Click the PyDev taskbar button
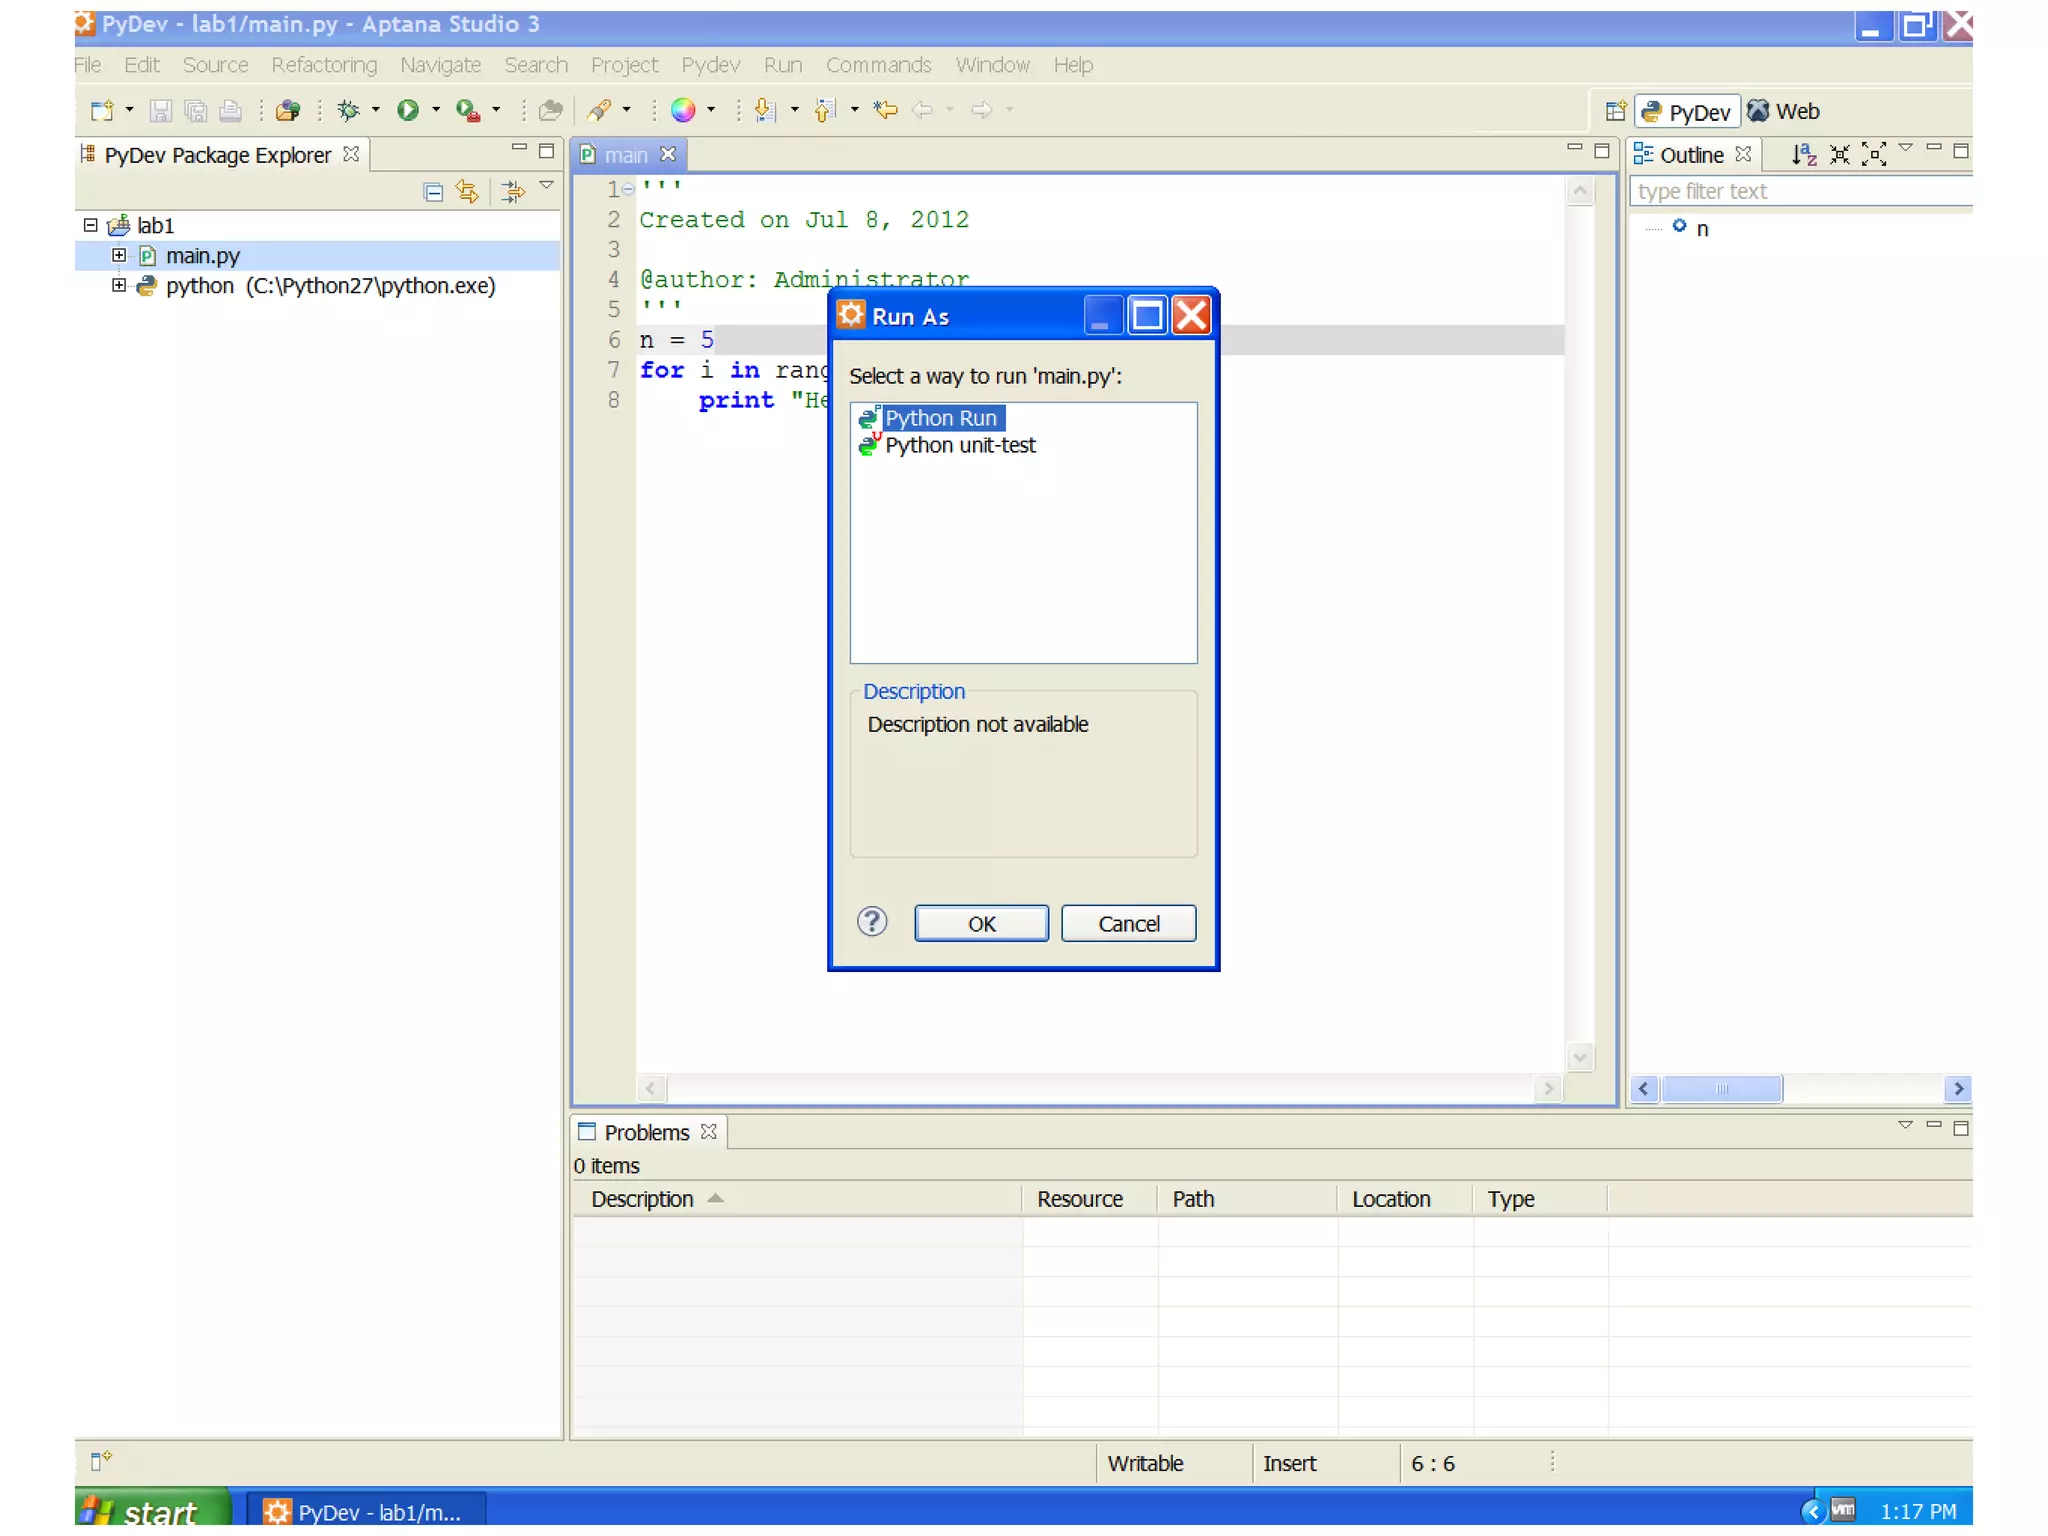This screenshot has height=1536, width=2048. [x=366, y=1511]
